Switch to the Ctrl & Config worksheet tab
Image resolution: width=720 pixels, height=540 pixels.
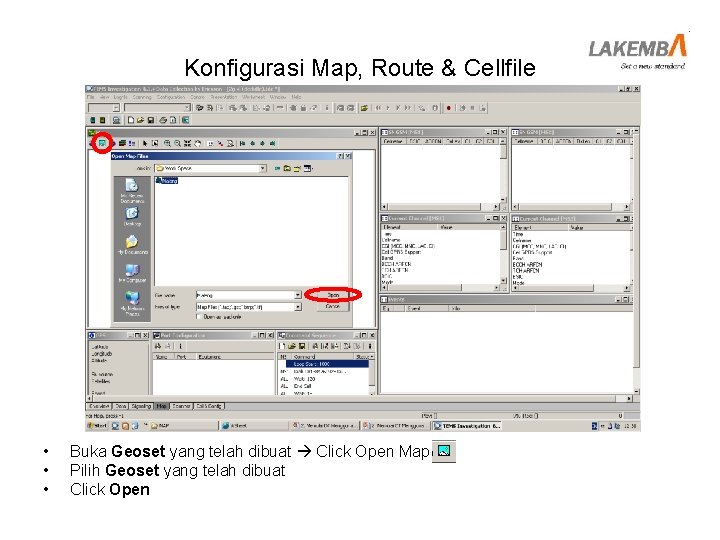209,406
